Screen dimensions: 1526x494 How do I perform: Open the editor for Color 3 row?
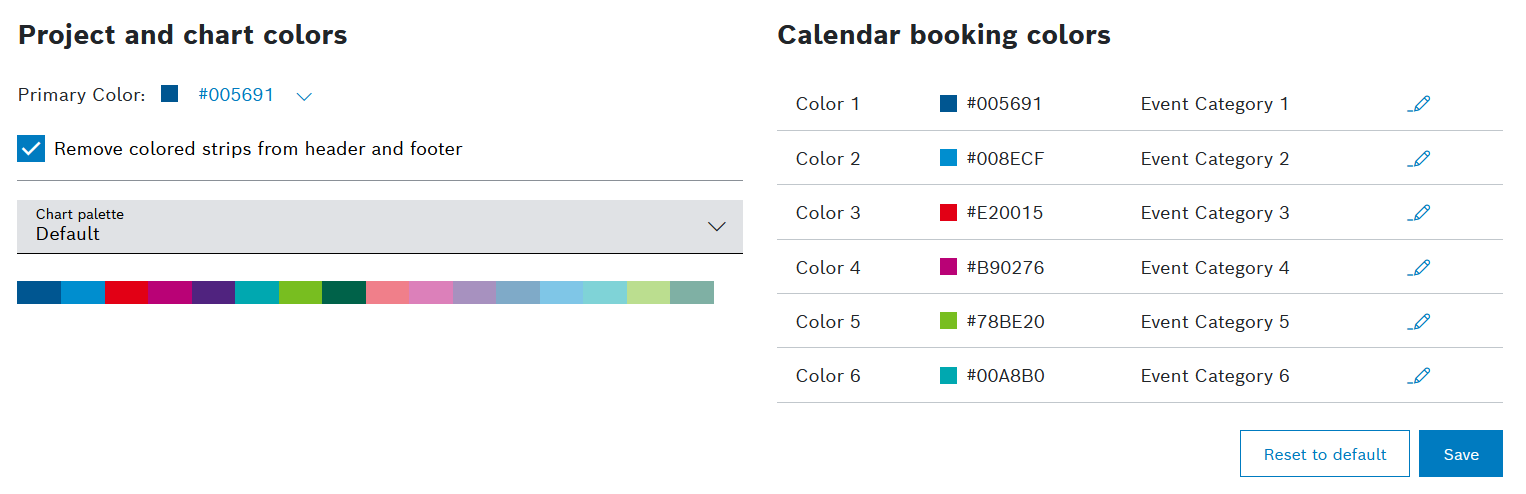(1418, 213)
